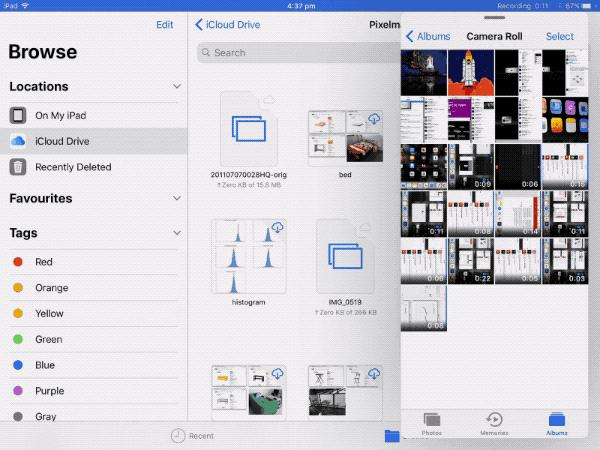Open folder with green sofa thumbnail
600x450 pixels.
pos(249,391)
